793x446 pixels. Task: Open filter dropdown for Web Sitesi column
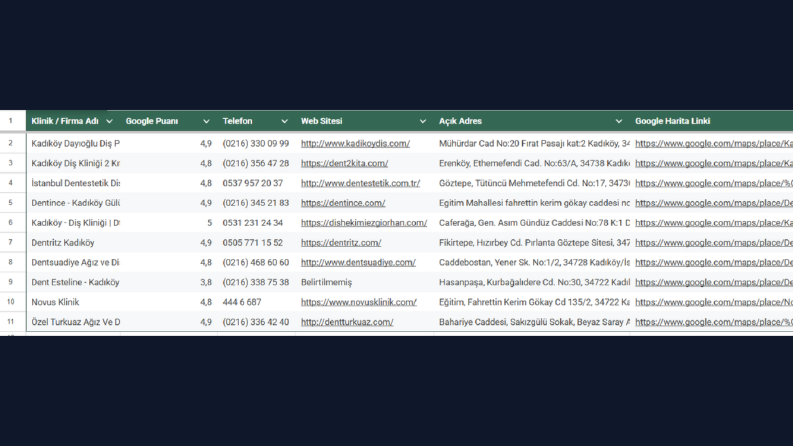click(x=423, y=121)
